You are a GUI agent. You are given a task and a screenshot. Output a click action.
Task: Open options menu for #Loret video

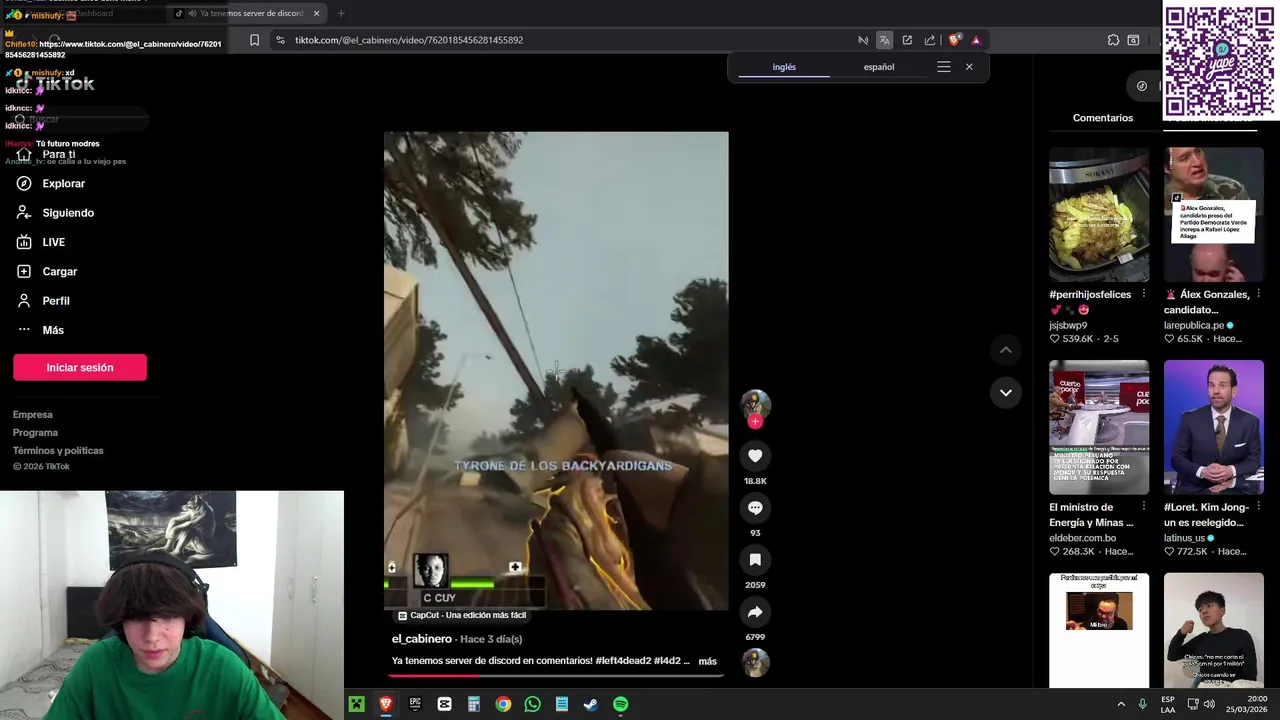click(1259, 507)
